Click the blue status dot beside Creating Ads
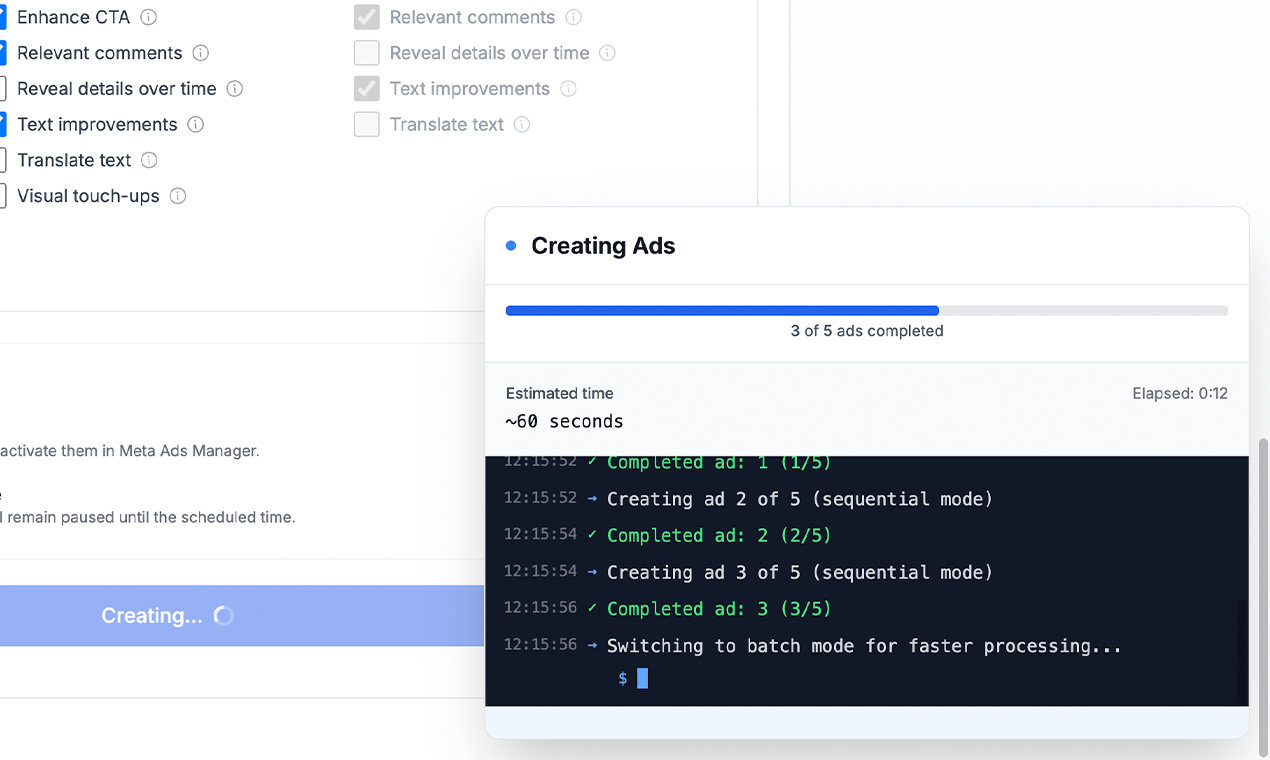This screenshot has width=1270, height=760. pyautogui.click(x=511, y=246)
